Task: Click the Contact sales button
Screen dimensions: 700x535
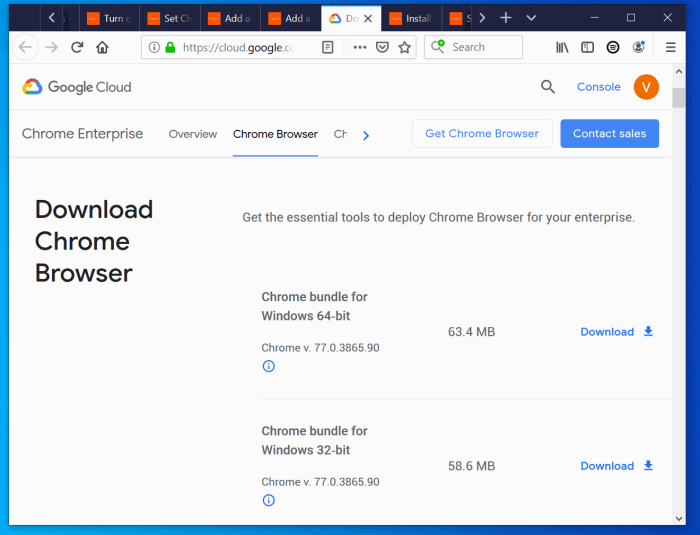Action: click(610, 134)
